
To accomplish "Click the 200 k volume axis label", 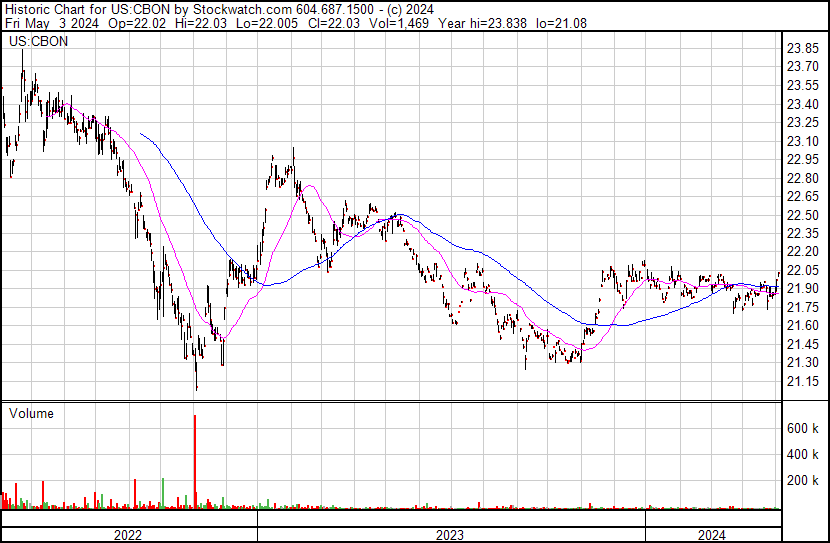I will tap(803, 481).
